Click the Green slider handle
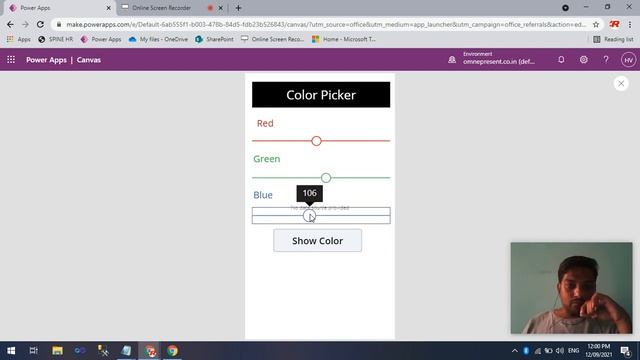Image resolution: width=640 pixels, height=360 pixels. [326, 178]
